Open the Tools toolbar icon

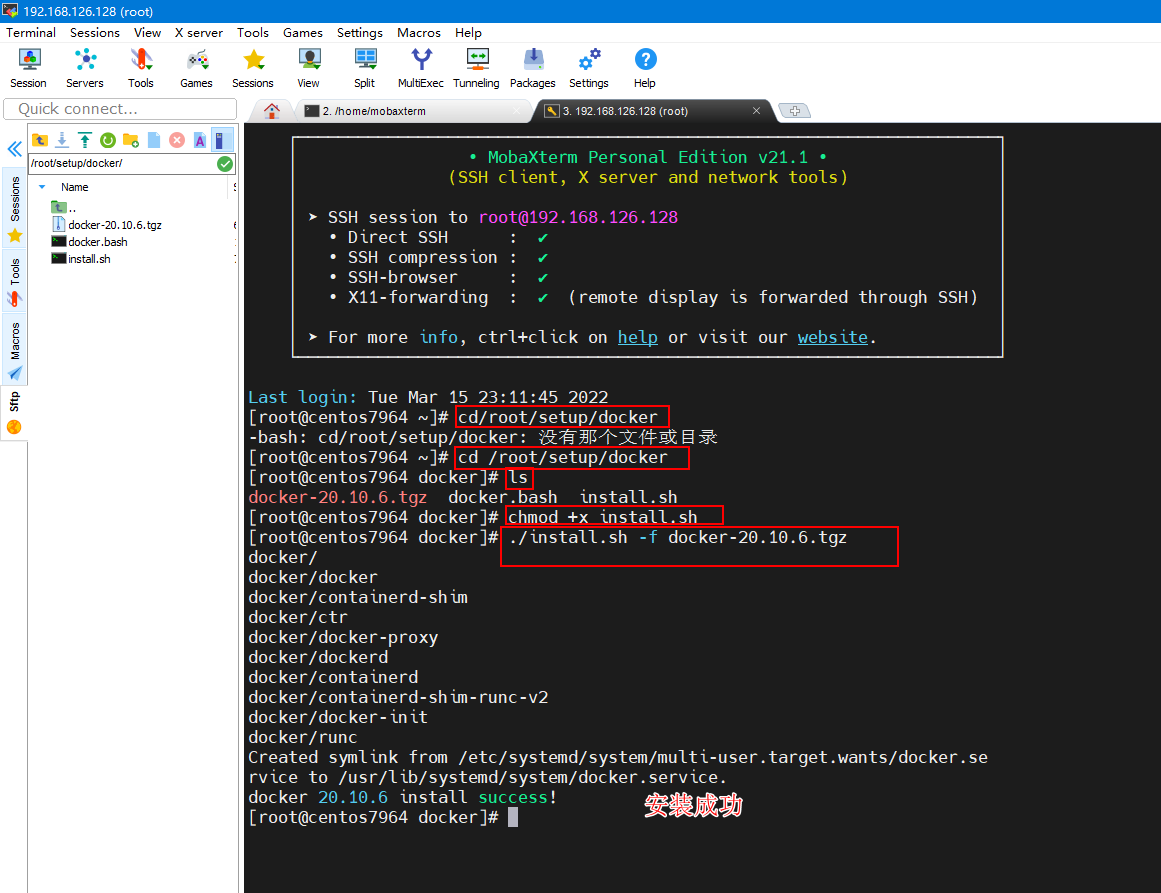point(141,67)
